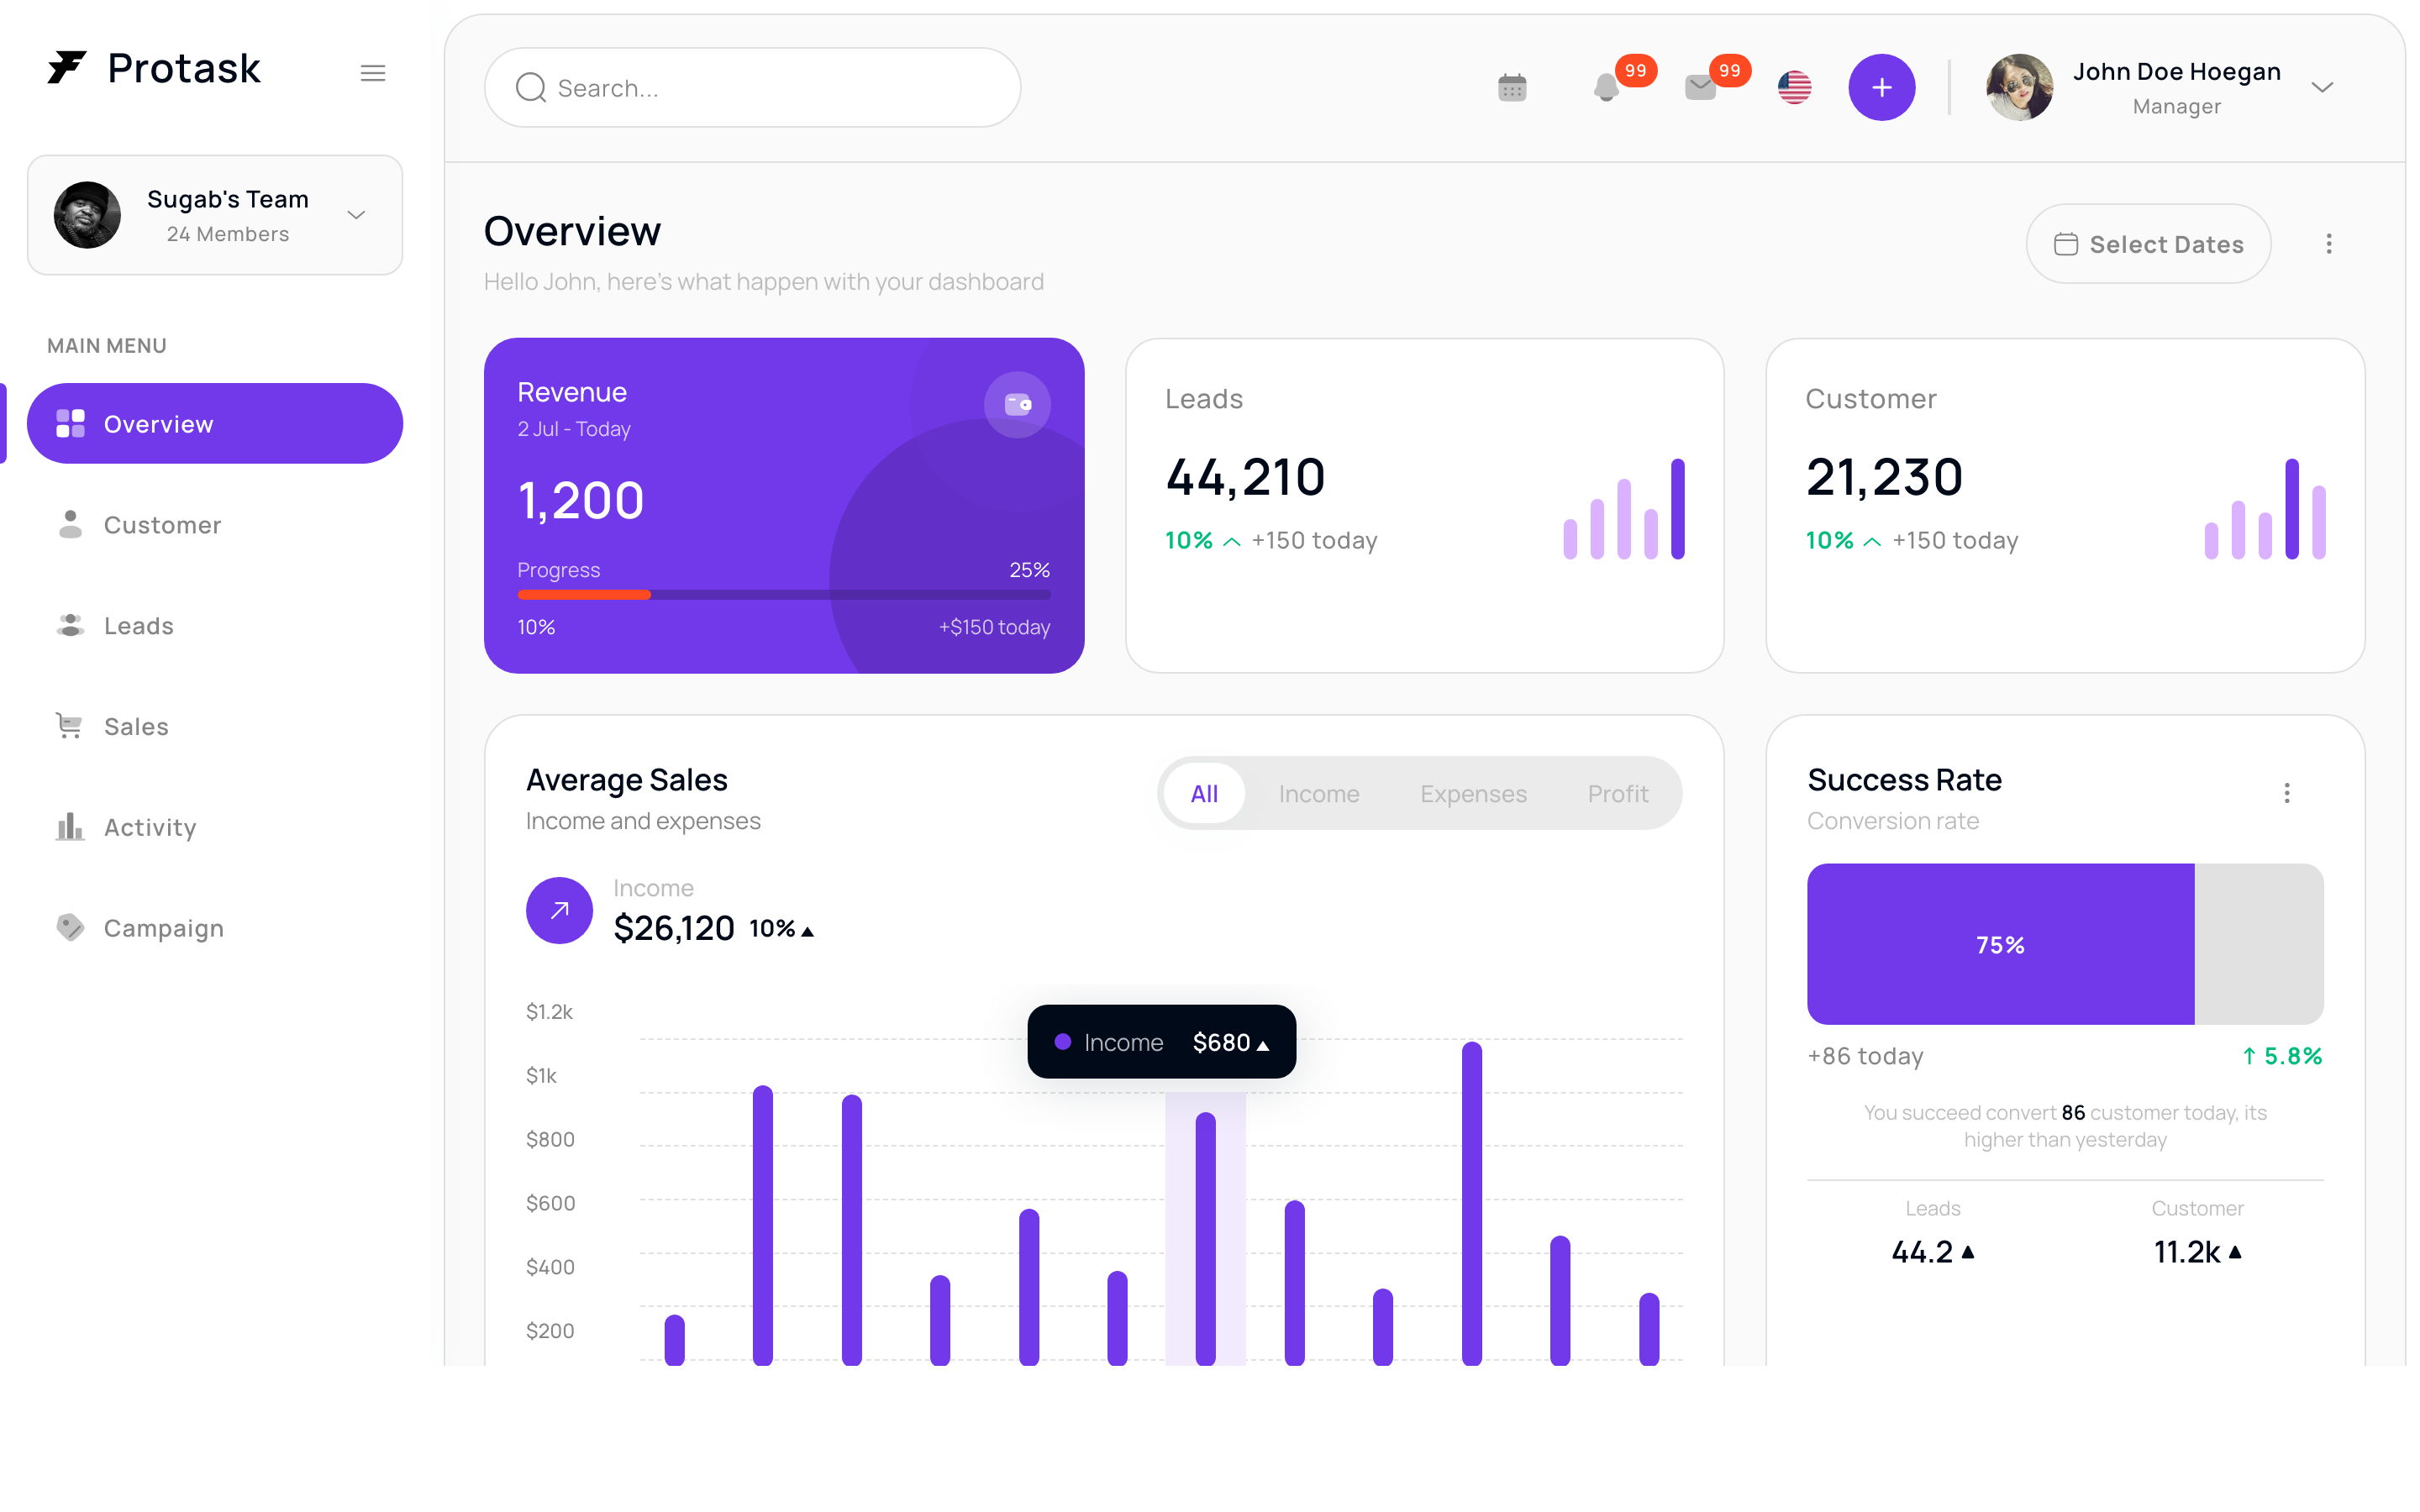Click the Average Sales heading
The image size is (2420, 1512).
tap(627, 780)
